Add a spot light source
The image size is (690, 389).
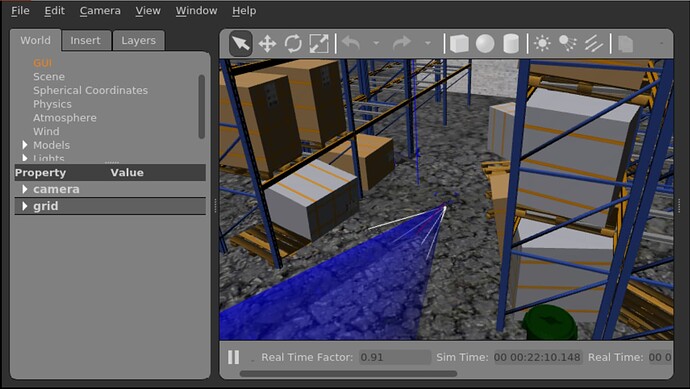[568, 44]
